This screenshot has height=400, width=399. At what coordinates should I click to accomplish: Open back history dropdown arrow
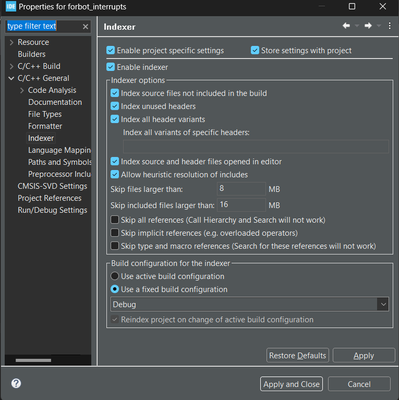(x=357, y=26)
